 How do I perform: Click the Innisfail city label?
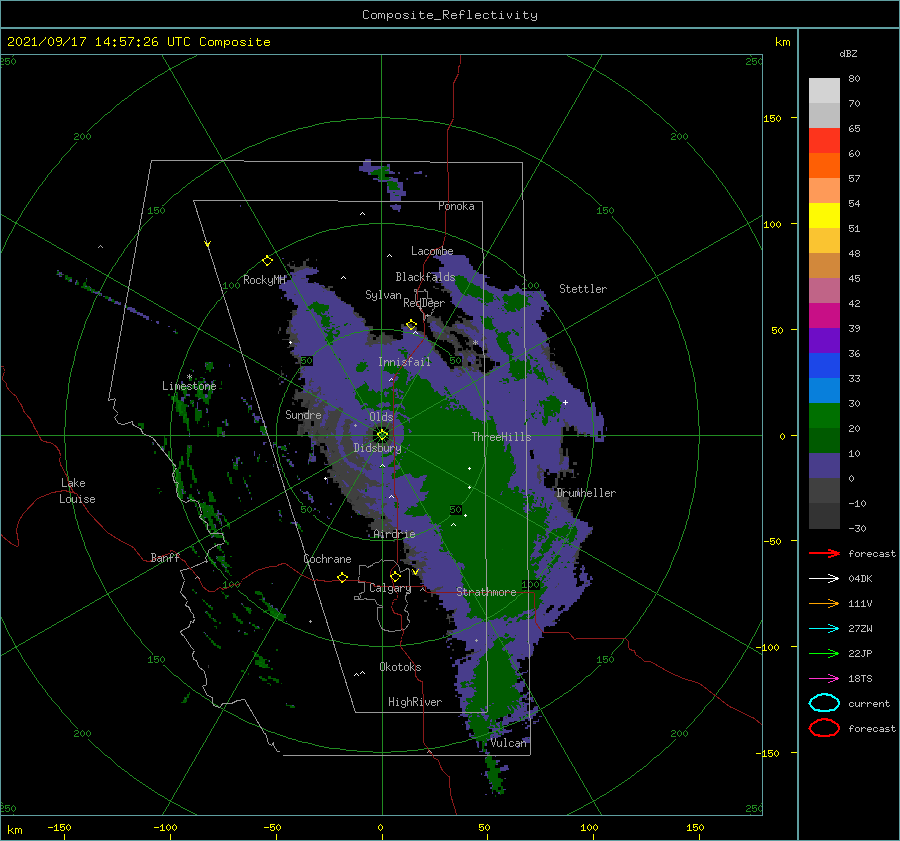coord(404,362)
